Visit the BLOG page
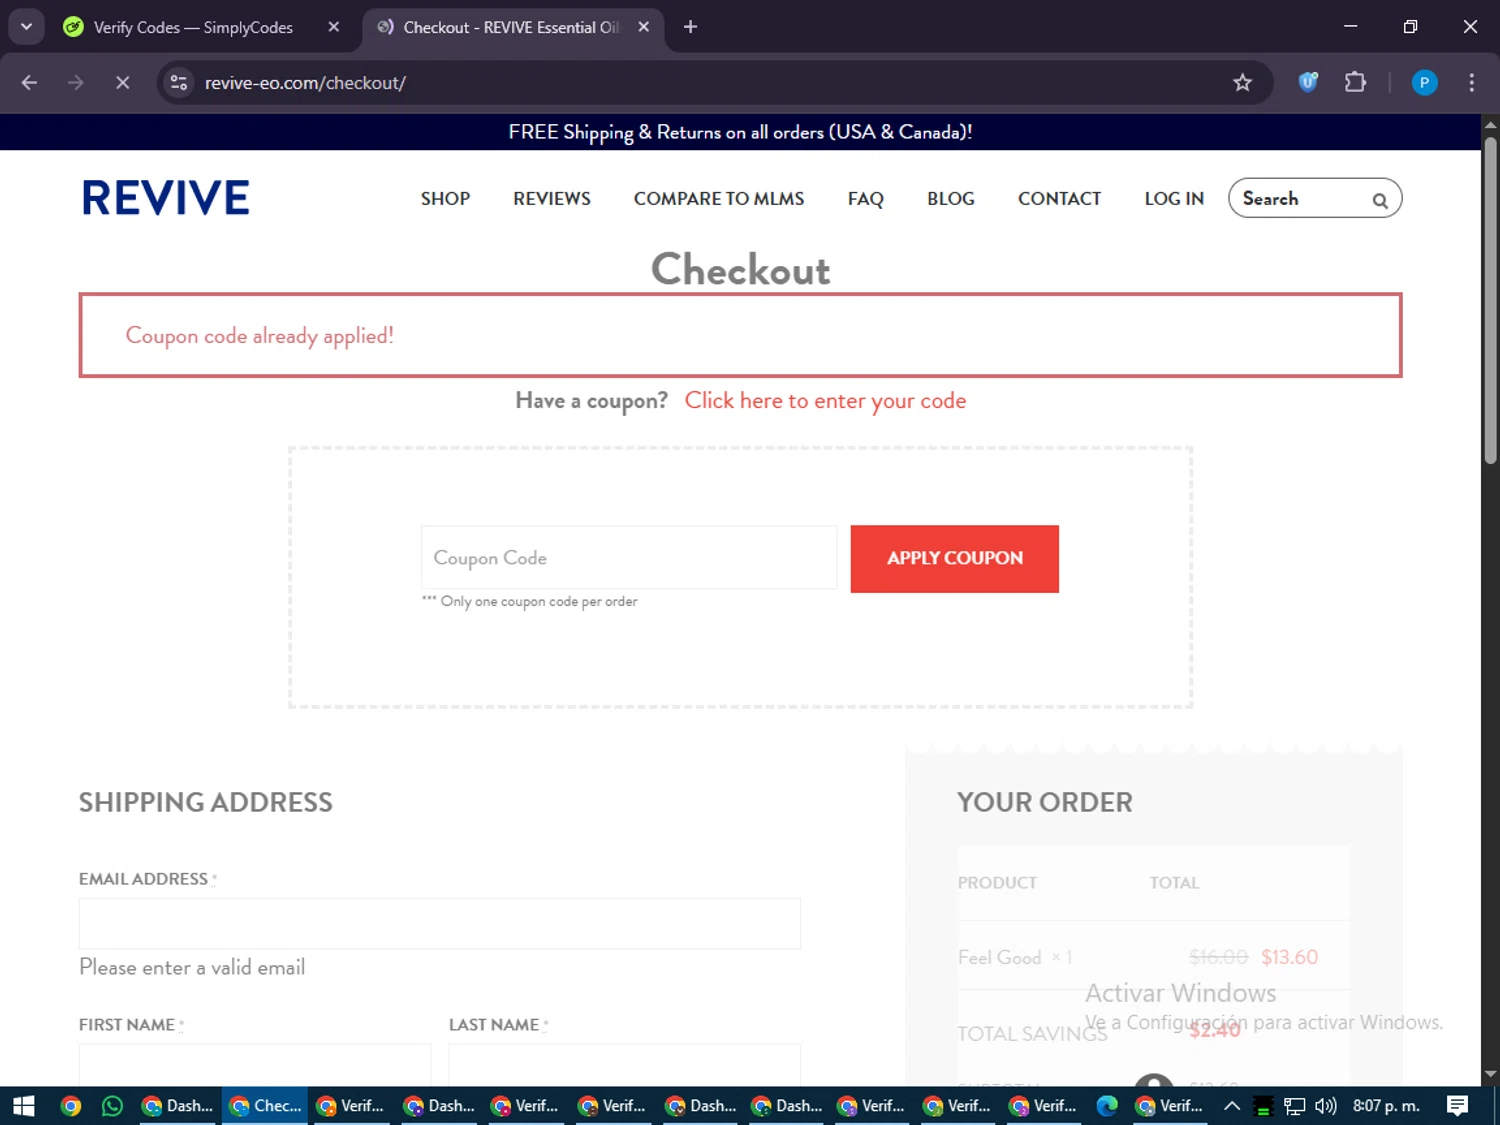1500x1125 pixels. (951, 199)
